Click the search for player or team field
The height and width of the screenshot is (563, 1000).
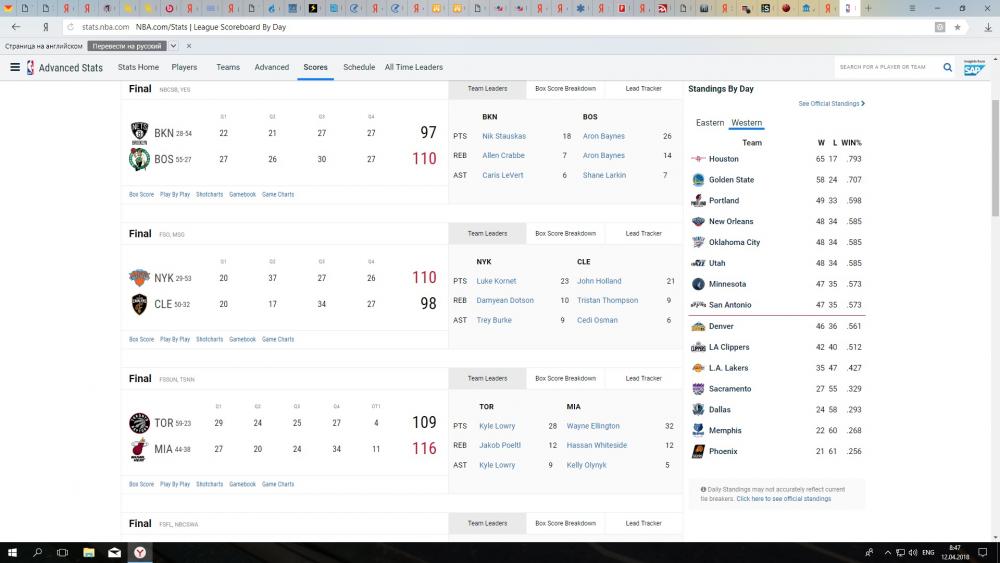[x=885, y=67]
